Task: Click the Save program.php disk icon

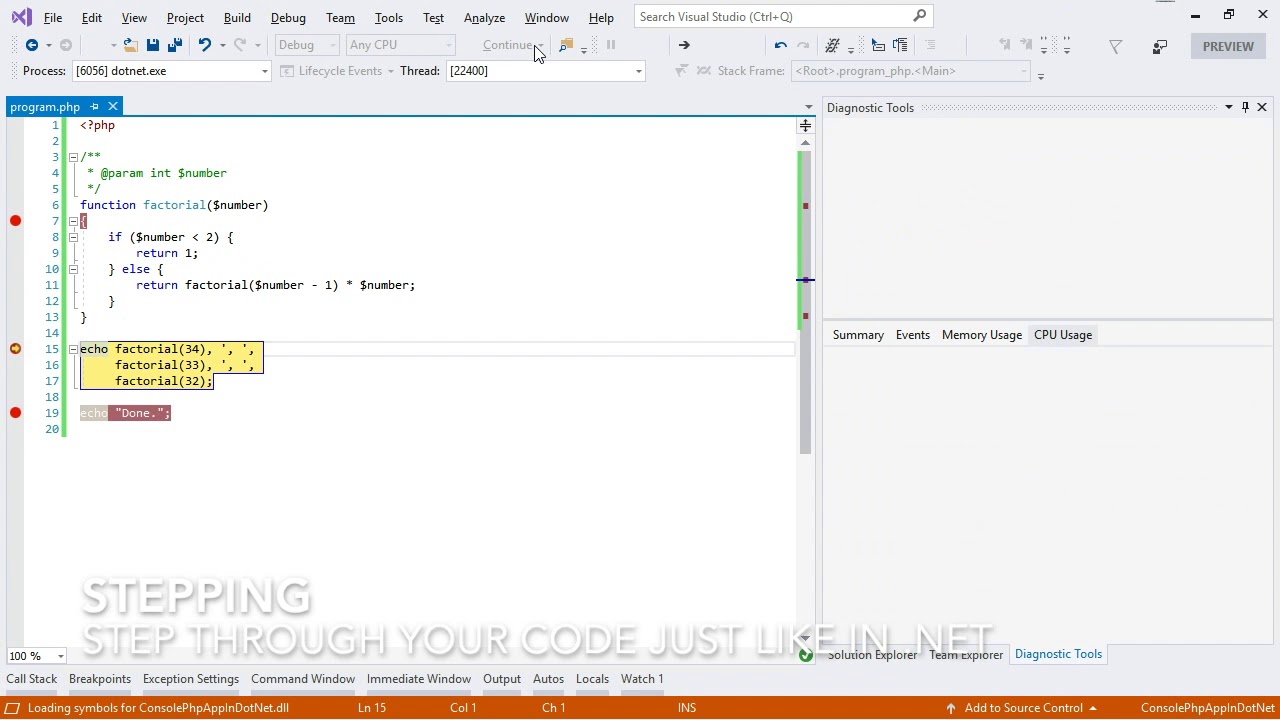Action: 153,45
